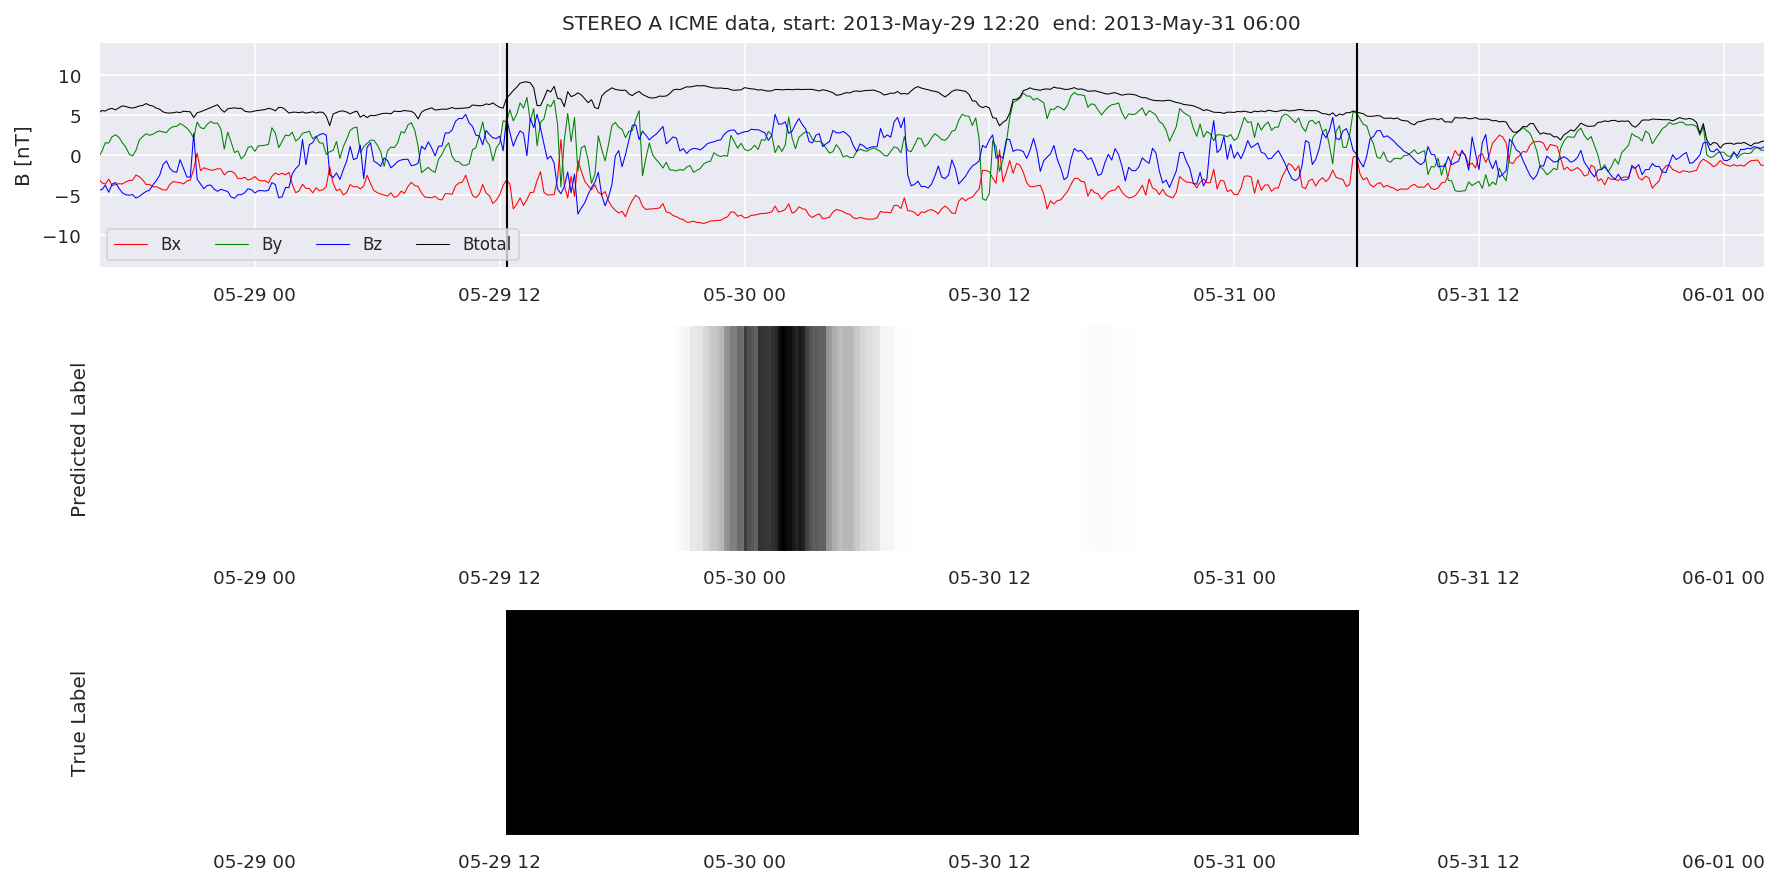This screenshot has width=1780, height=886.
Task: Click '05-31 12' tick under magnetic field plot
Action: click(x=1479, y=295)
